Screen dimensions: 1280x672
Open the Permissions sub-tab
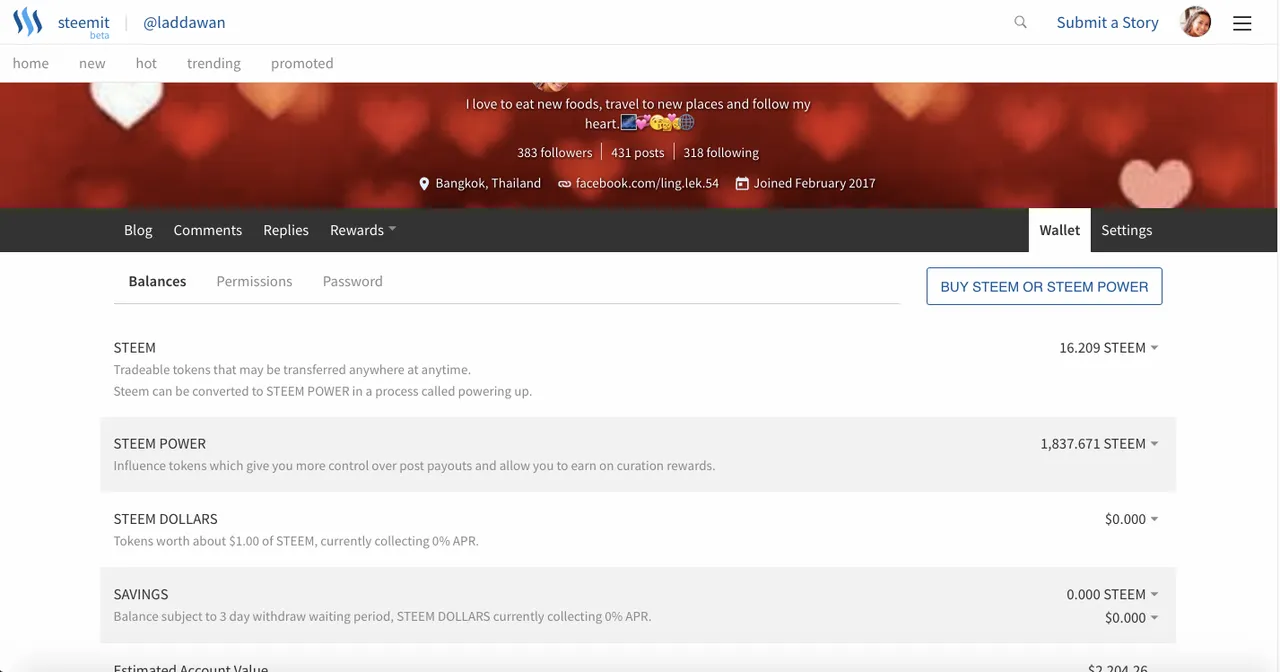[x=254, y=282]
